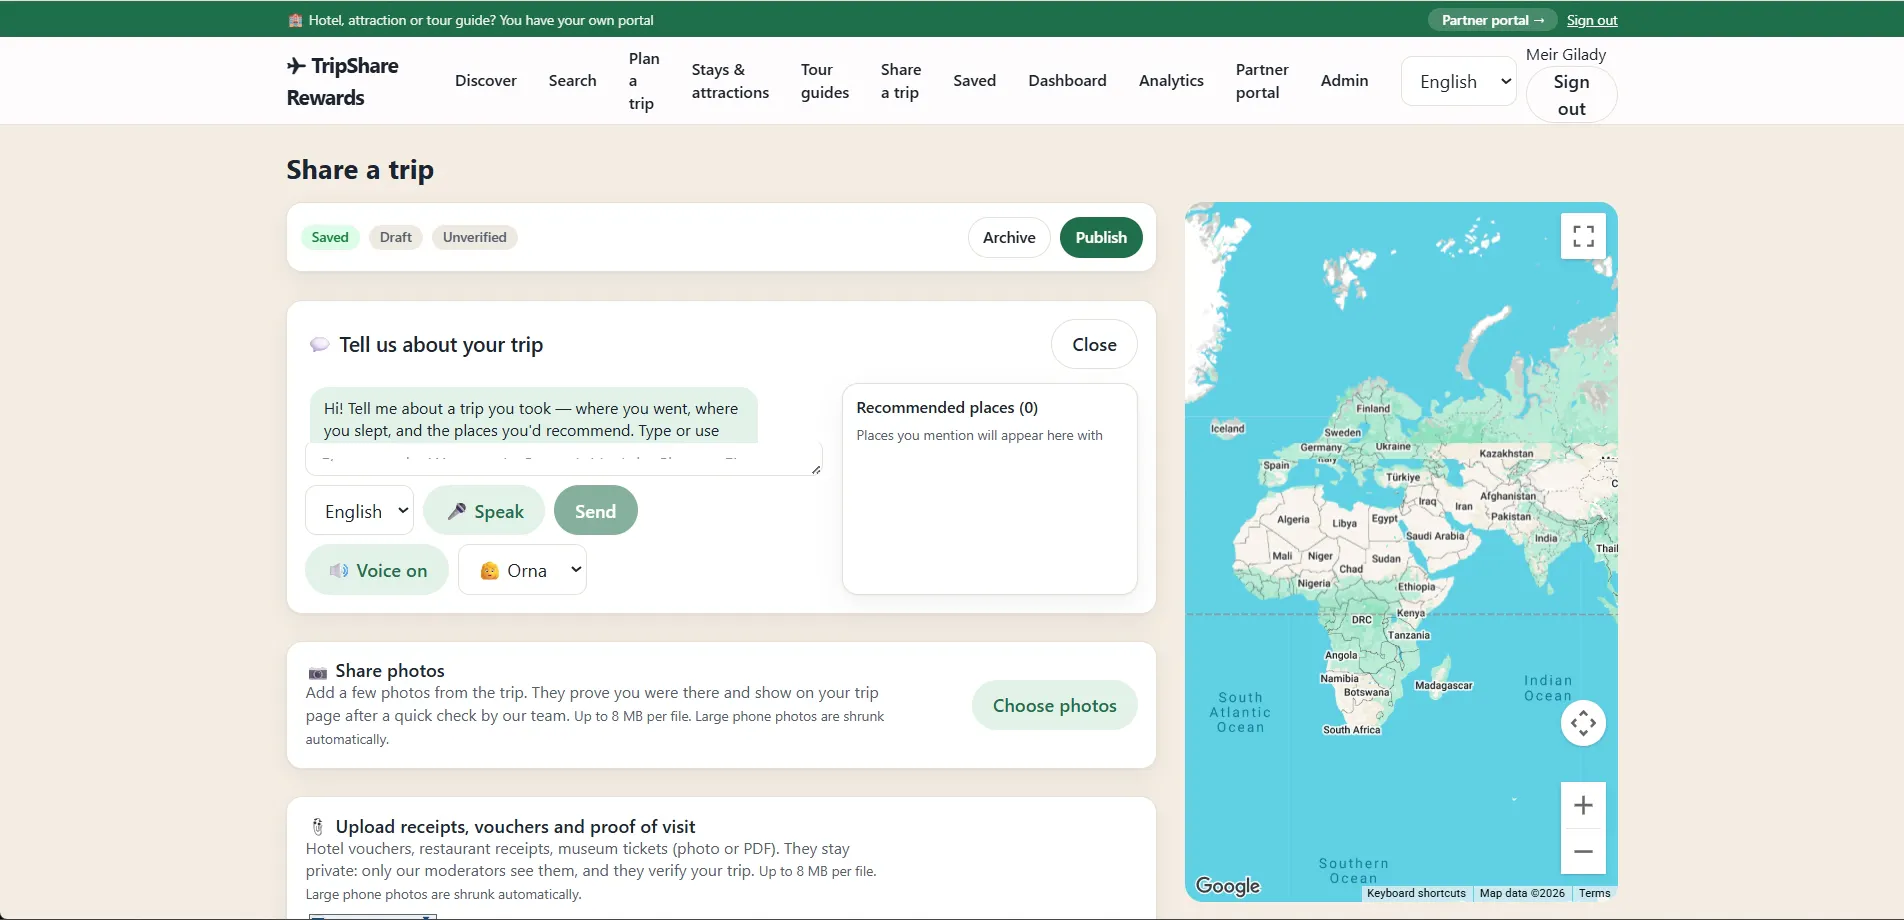This screenshot has width=1904, height=920.
Task: Navigate to Stays & attractions
Action: 731,81
